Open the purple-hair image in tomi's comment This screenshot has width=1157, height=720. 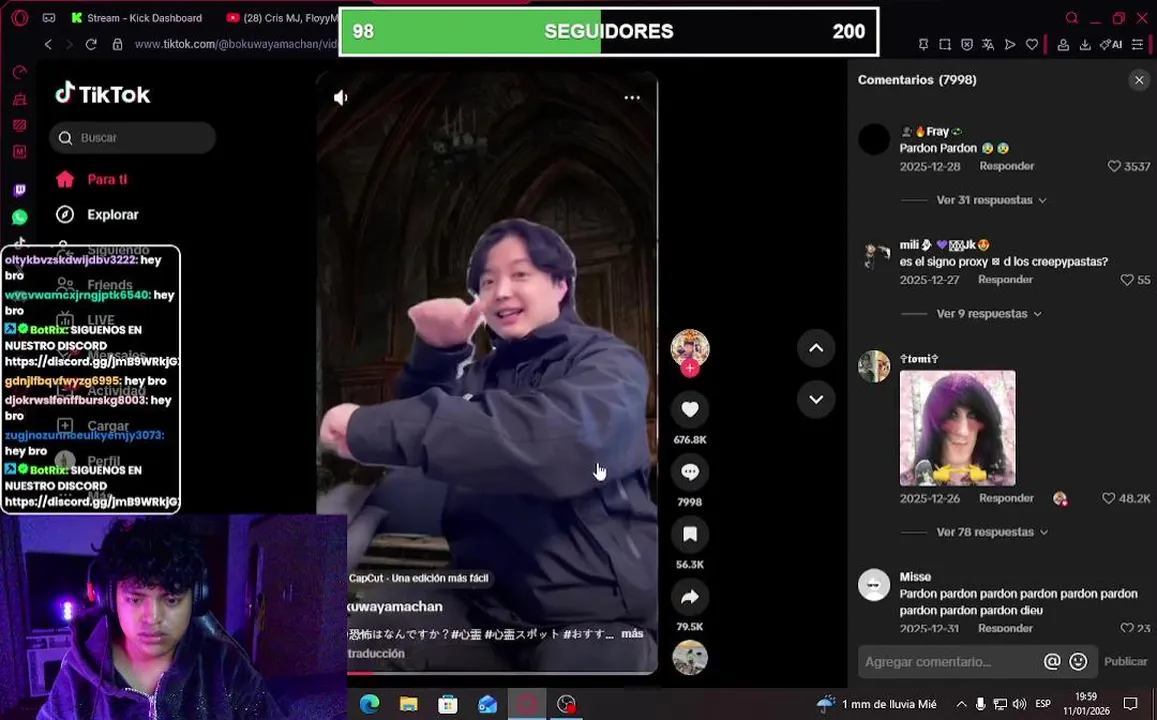tap(957, 428)
